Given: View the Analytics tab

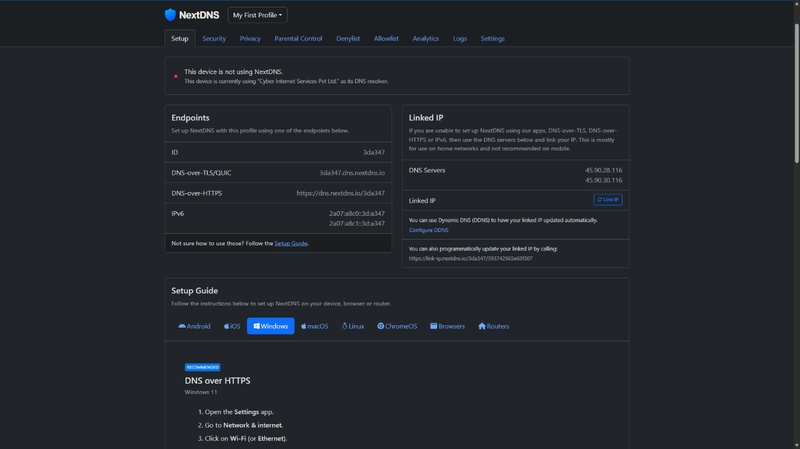Looking at the screenshot, I should (426, 38).
